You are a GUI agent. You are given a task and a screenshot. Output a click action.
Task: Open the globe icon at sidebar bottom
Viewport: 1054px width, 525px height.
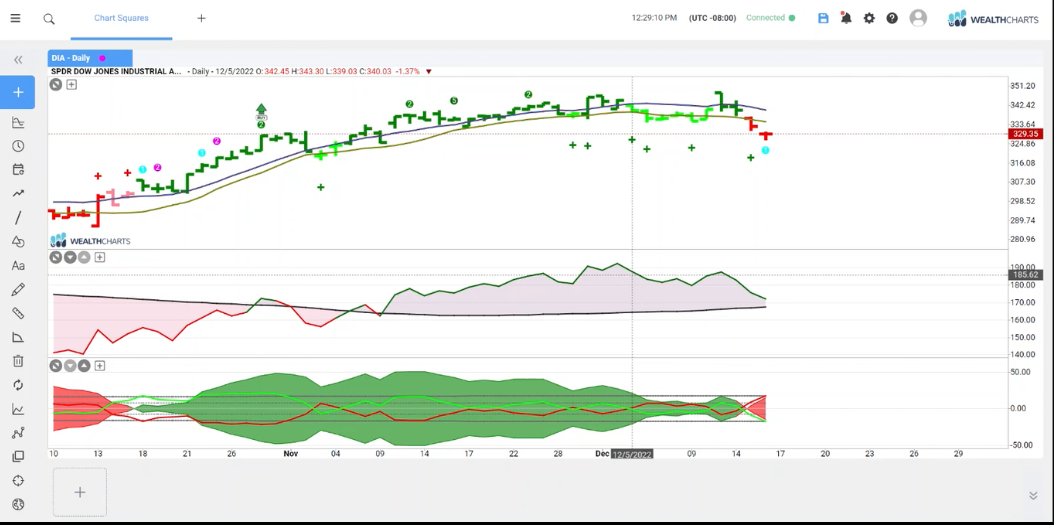pyautogui.click(x=18, y=504)
